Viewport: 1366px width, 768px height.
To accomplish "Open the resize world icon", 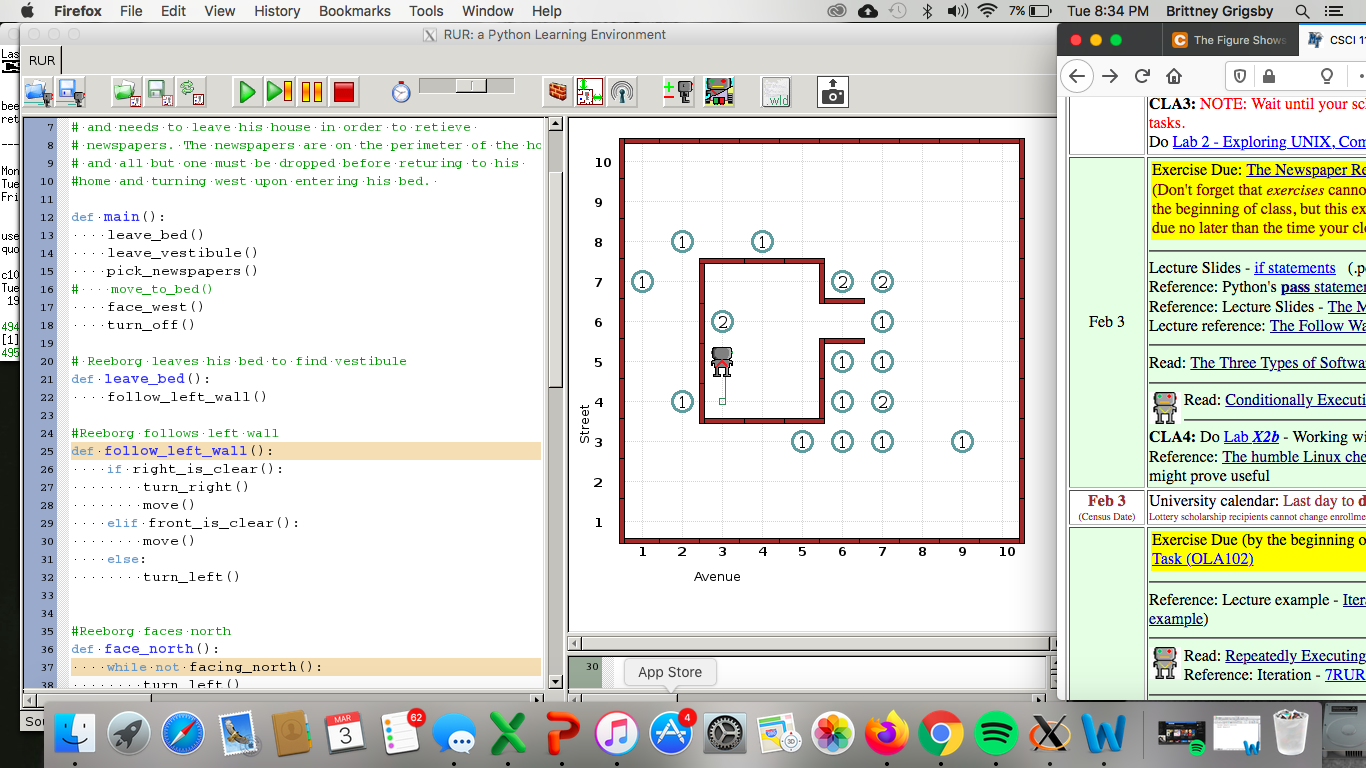I will pyautogui.click(x=590, y=92).
